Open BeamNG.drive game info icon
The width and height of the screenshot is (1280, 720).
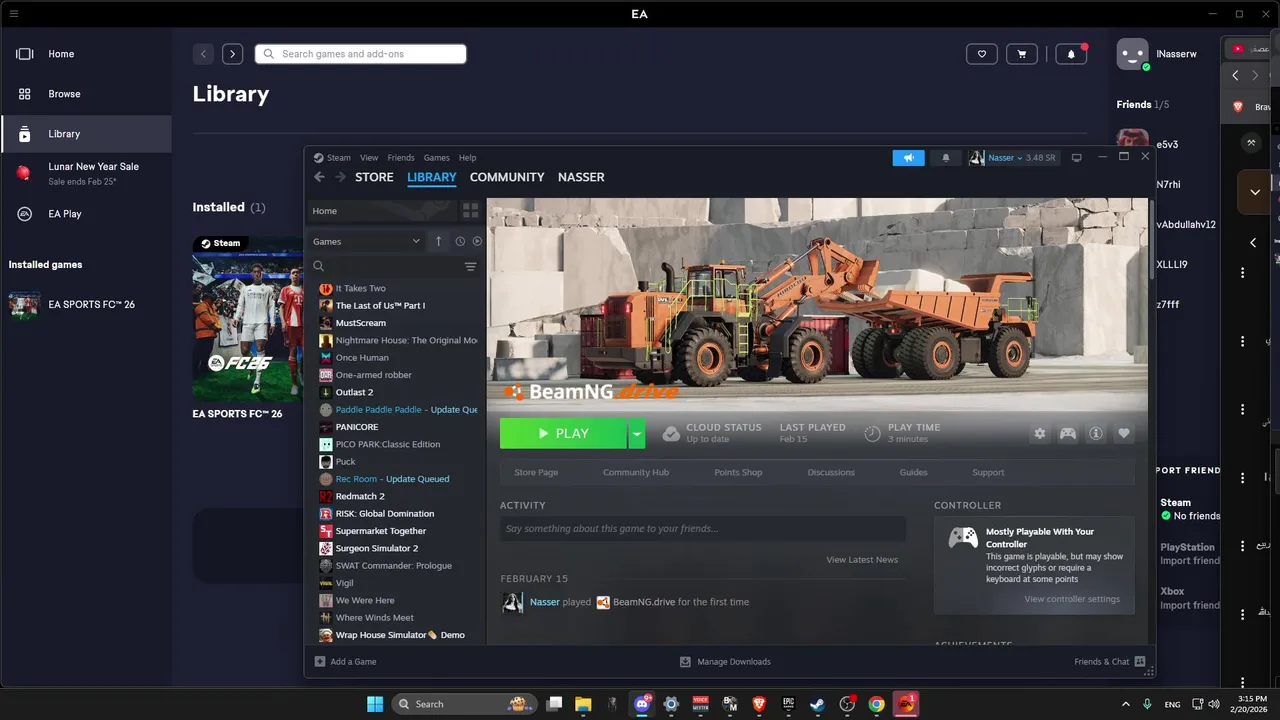coord(1096,433)
